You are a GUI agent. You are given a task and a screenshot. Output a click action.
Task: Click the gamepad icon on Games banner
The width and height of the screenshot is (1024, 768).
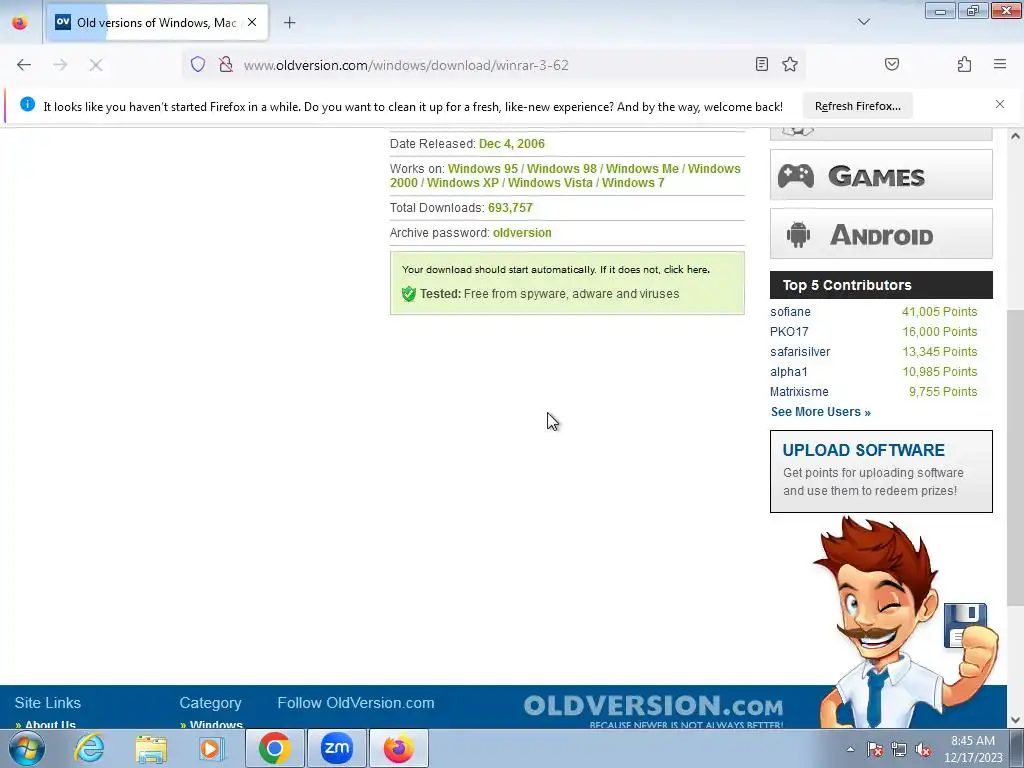click(x=795, y=176)
